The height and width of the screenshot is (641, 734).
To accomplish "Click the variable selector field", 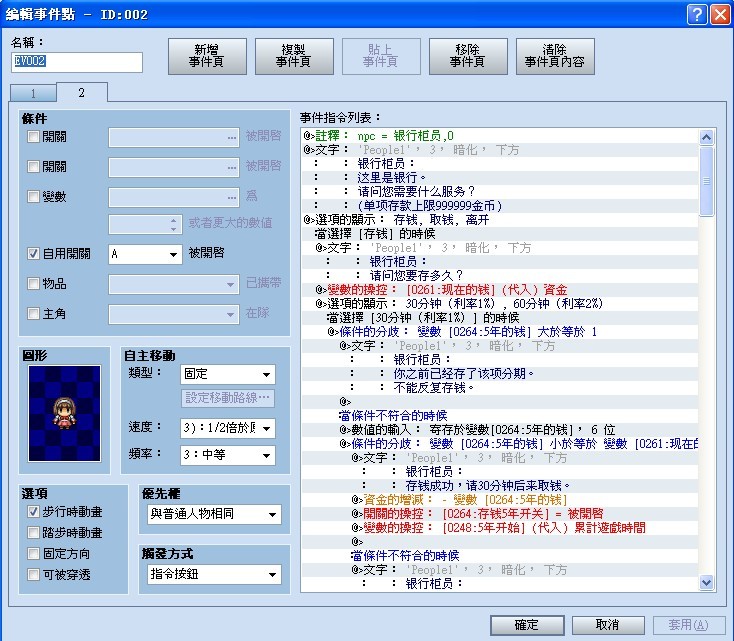I will [x=174, y=197].
